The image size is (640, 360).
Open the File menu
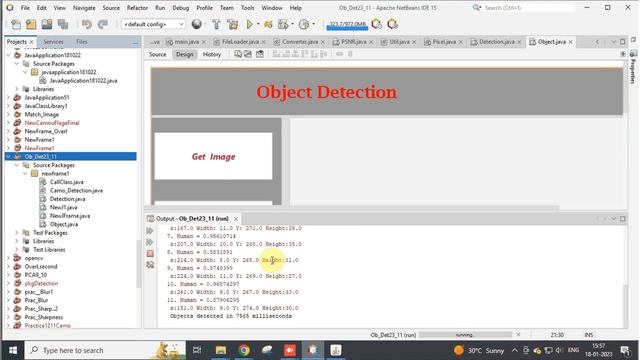[25, 8]
